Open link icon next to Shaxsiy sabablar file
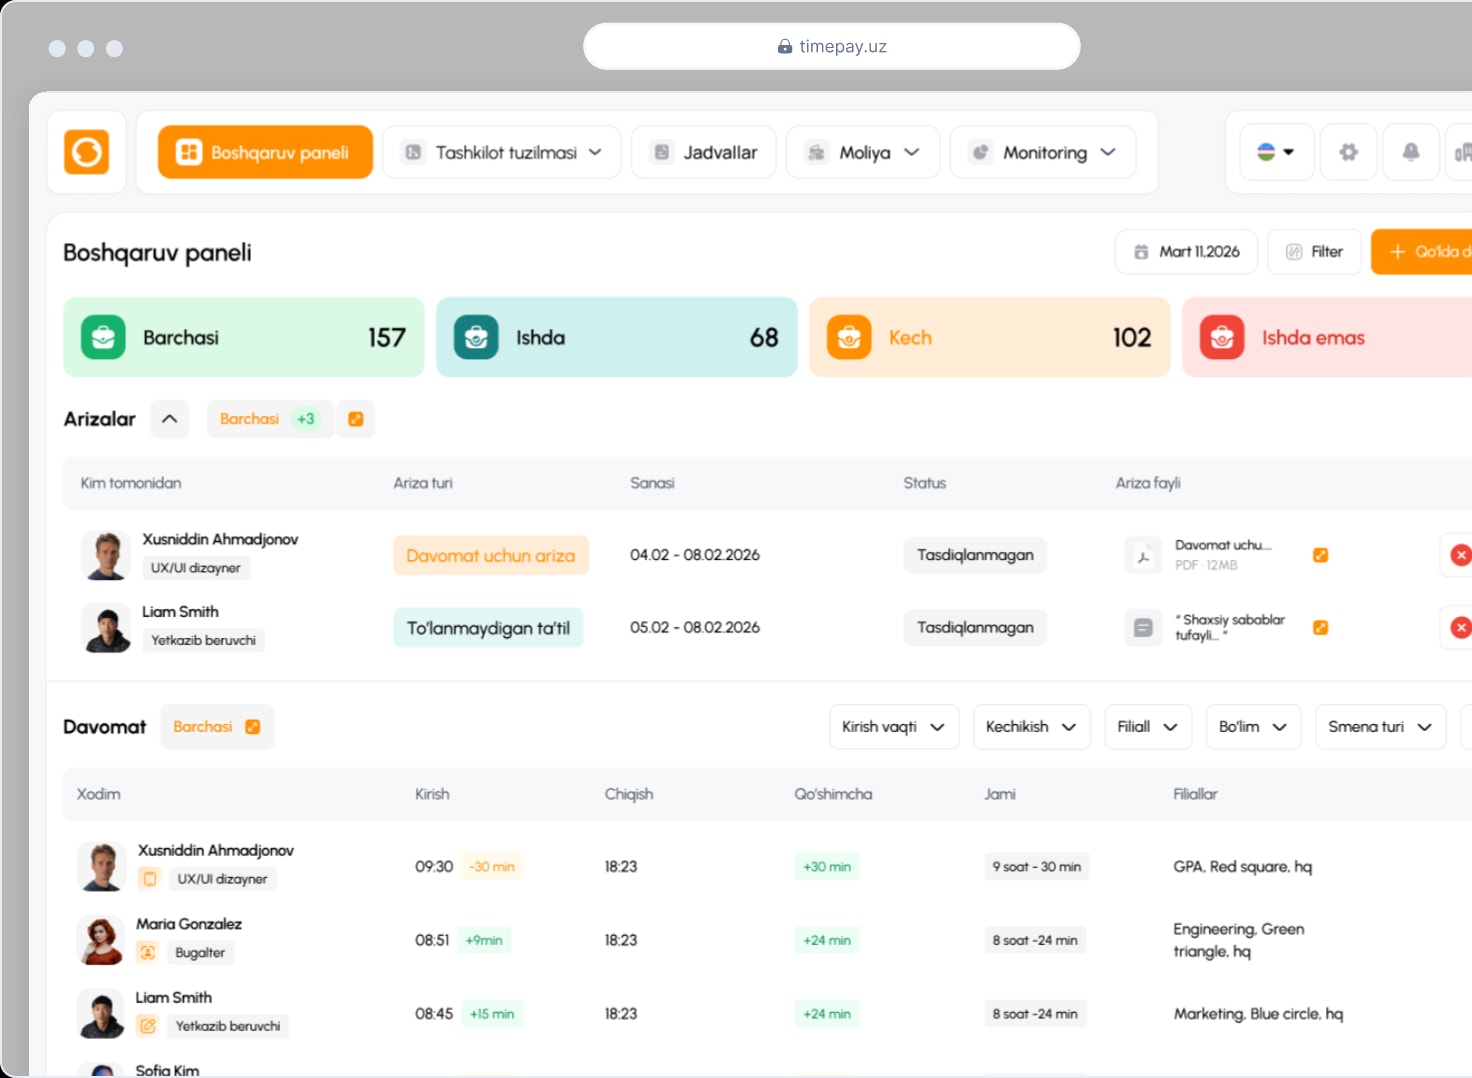 click(1320, 628)
